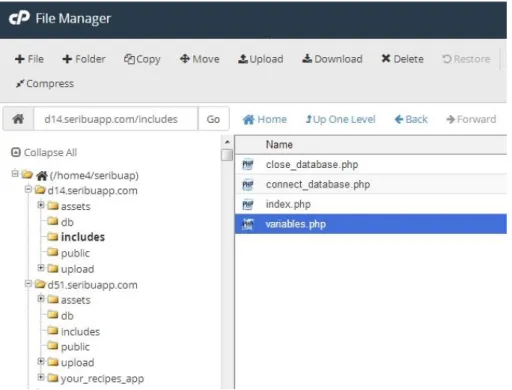The height and width of the screenshot is (390, 512).
Task: Create a new file with +File
Action: click(x=29, y=59)
